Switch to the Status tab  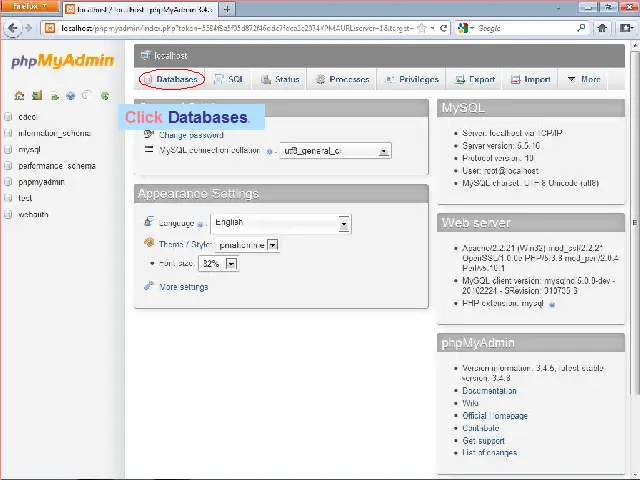pos(280,79)
